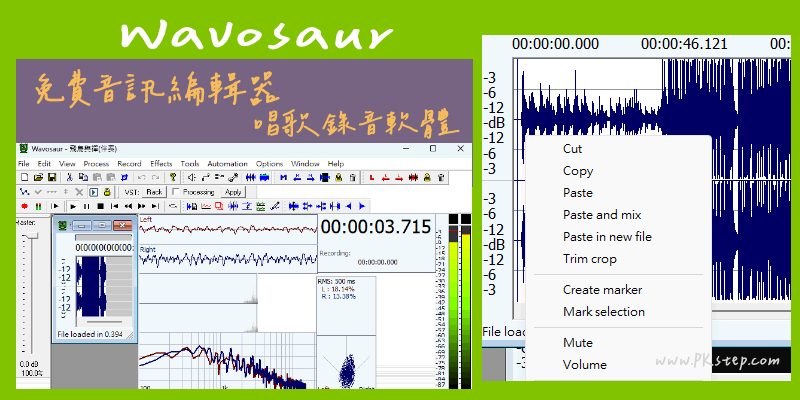Click the rewind transport button

point(129,206)
